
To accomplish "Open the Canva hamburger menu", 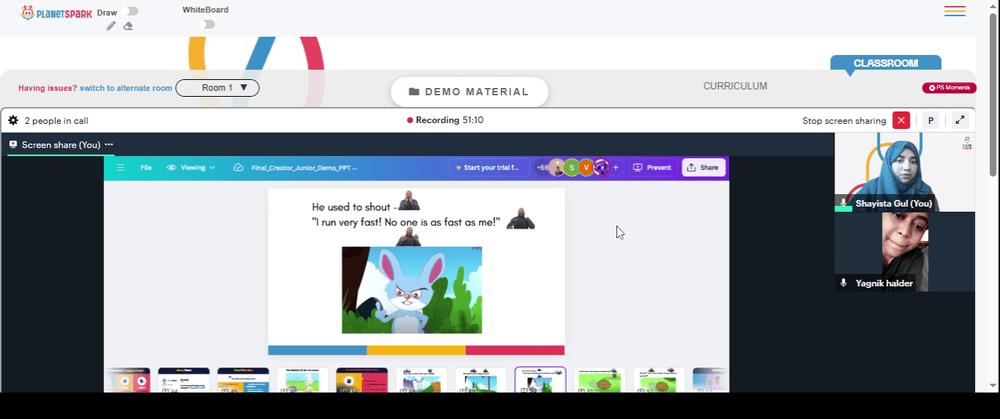I will [x=120, y=168].
